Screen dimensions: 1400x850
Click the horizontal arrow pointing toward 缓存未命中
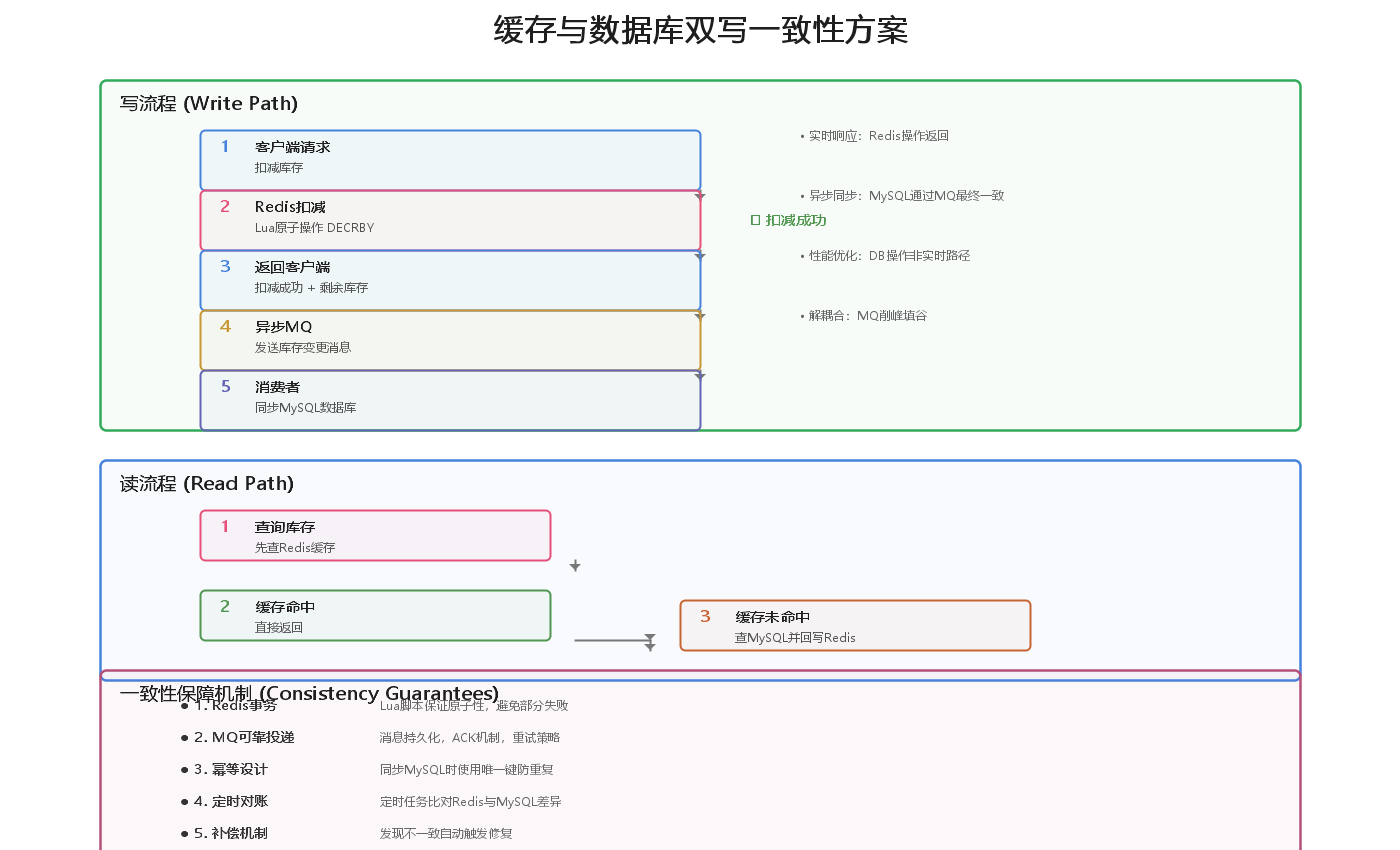pos(613,640)
